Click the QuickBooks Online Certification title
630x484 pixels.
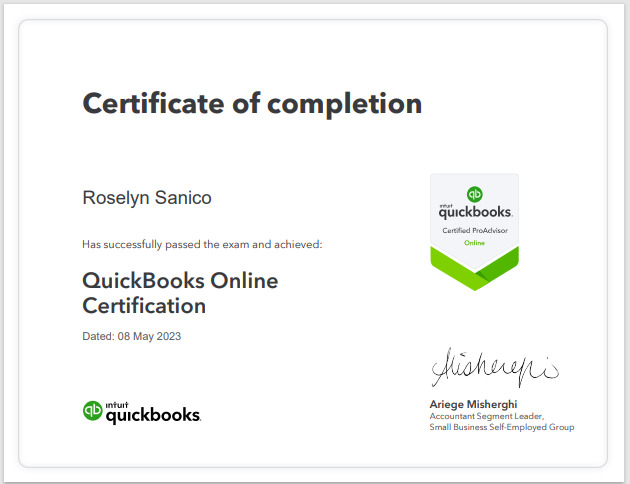(x=180, y=293)
